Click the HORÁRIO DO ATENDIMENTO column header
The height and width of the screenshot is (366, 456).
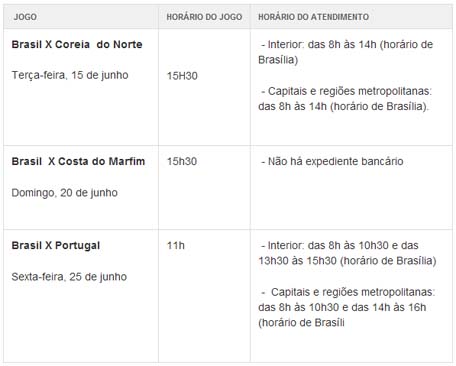pos(313,17)
